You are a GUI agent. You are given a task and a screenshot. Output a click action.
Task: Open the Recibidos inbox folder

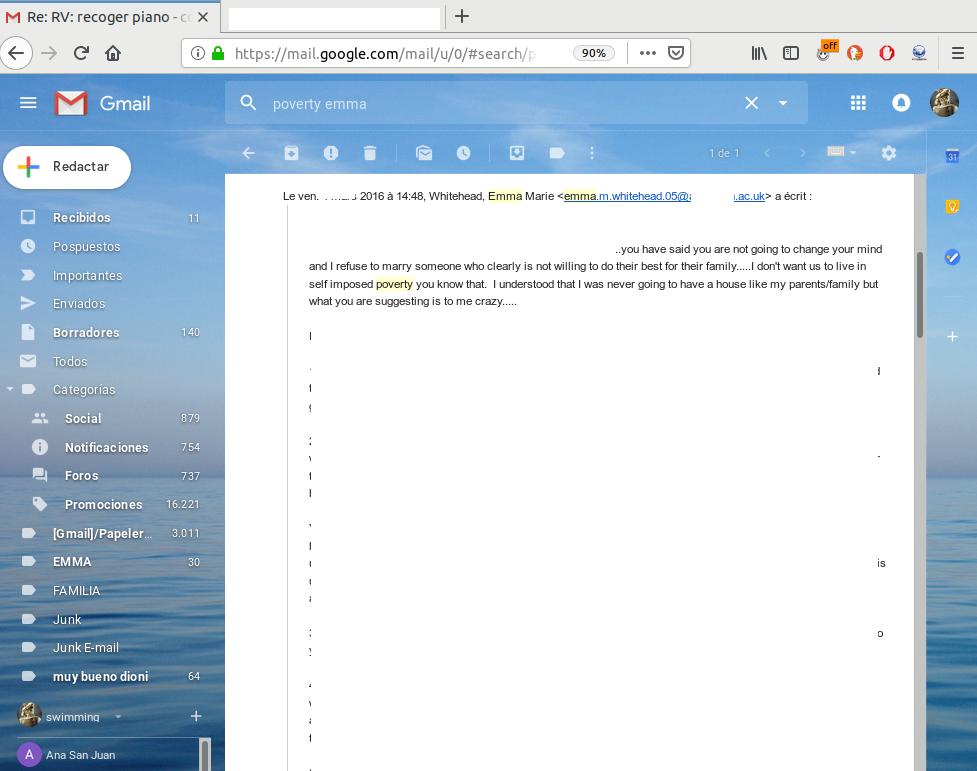(81, 218)
